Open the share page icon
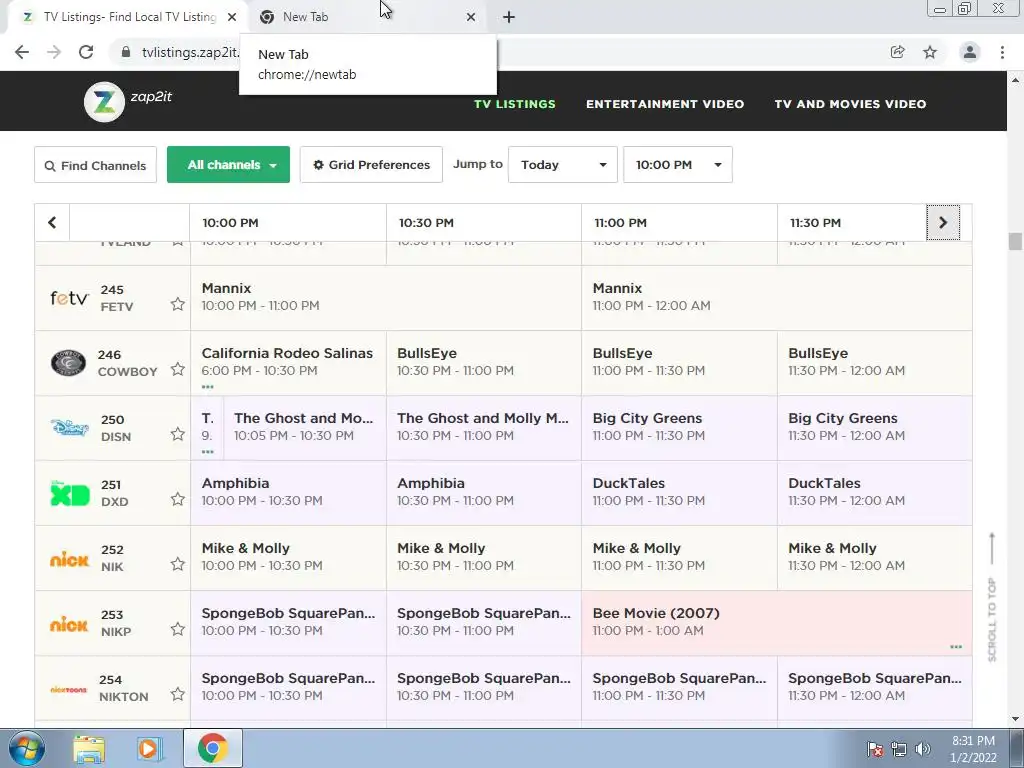Screen dimensions: 1024x768 (x=897, y=52)
